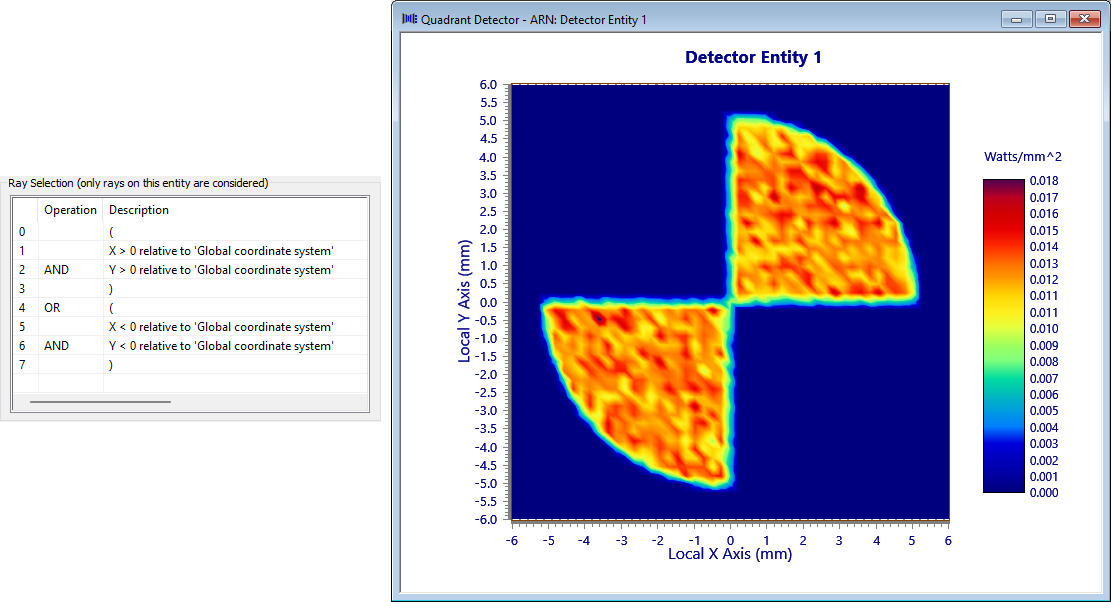
Task: Select the 'X < 0' condition in row 5
Action: (x=221, y=327)
